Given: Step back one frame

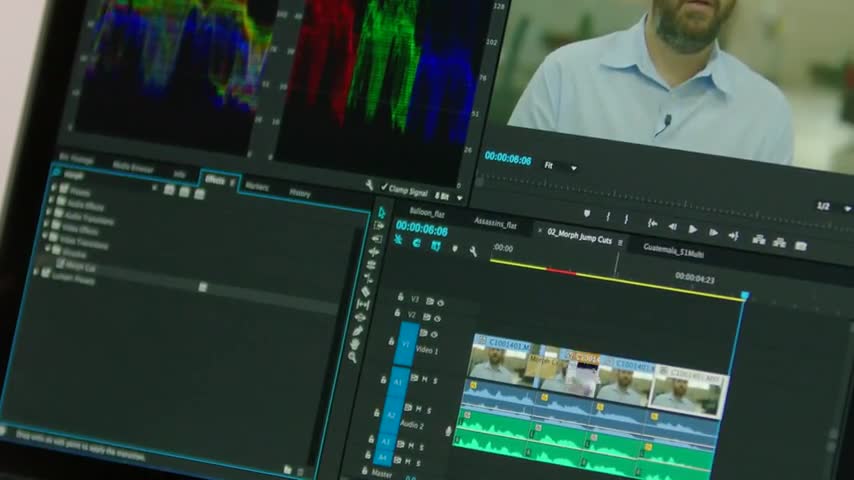Looking at the screenshot, I should [x=672, y=227].
